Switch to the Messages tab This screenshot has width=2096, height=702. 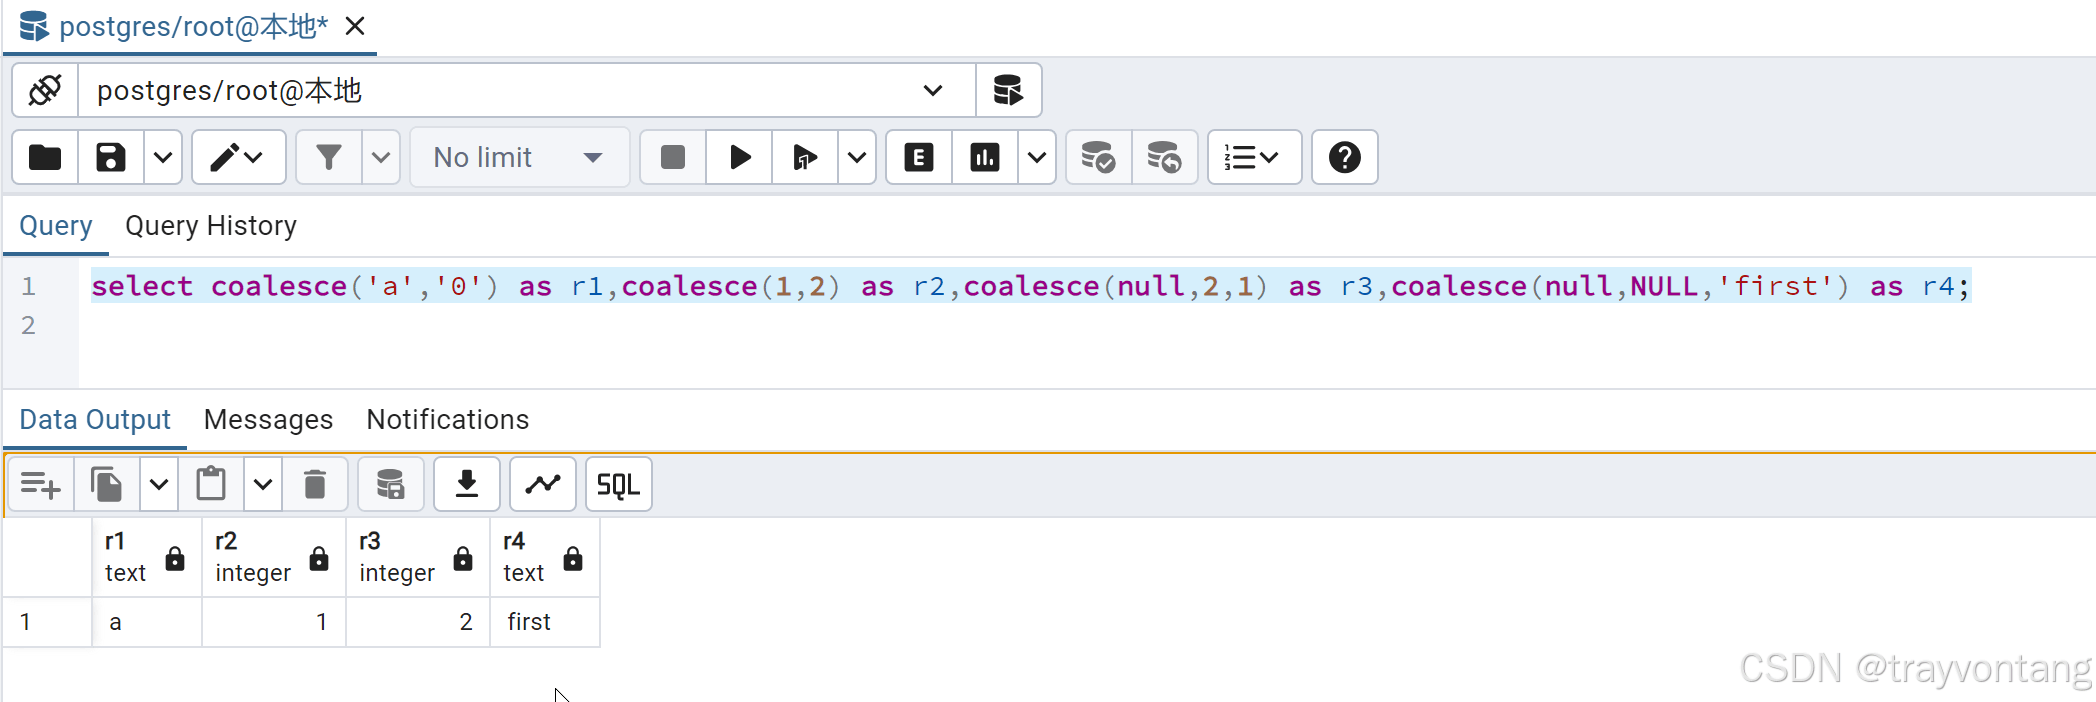[268, 420]
